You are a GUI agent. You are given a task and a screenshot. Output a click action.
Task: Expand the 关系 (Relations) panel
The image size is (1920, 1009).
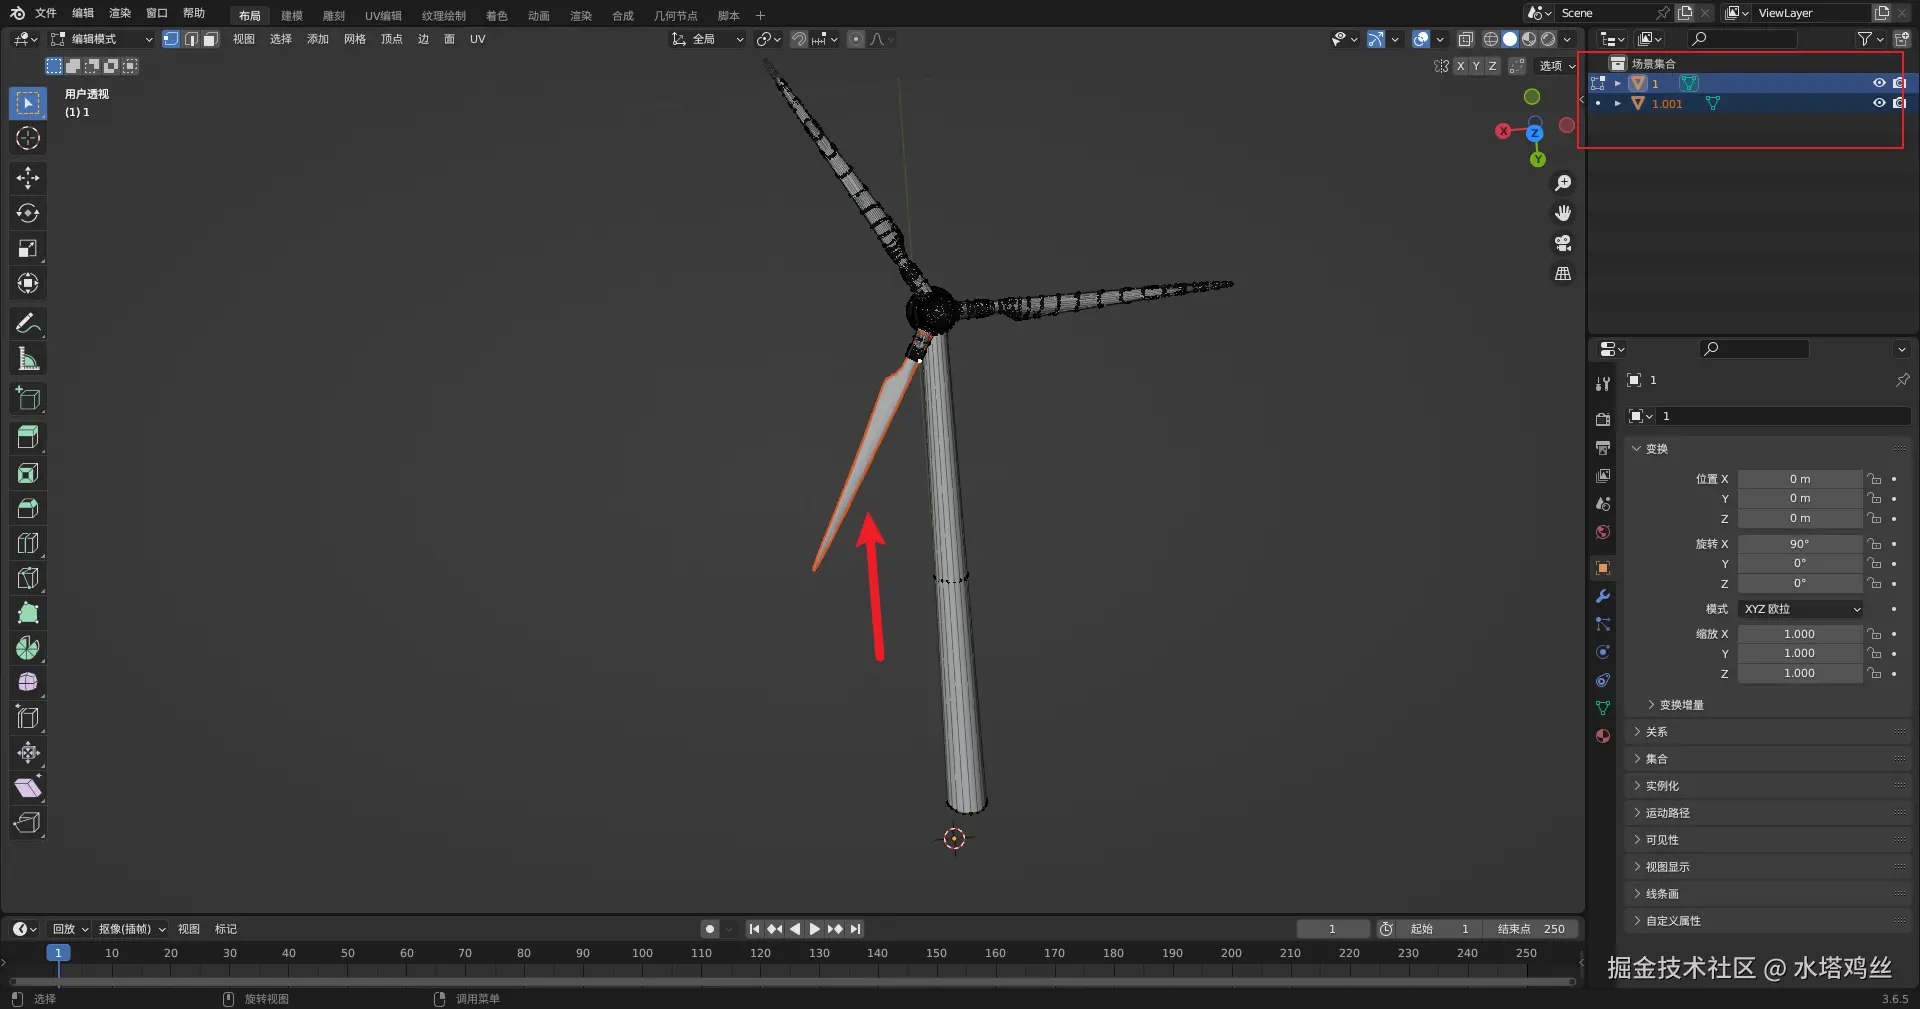[1657, 732]
